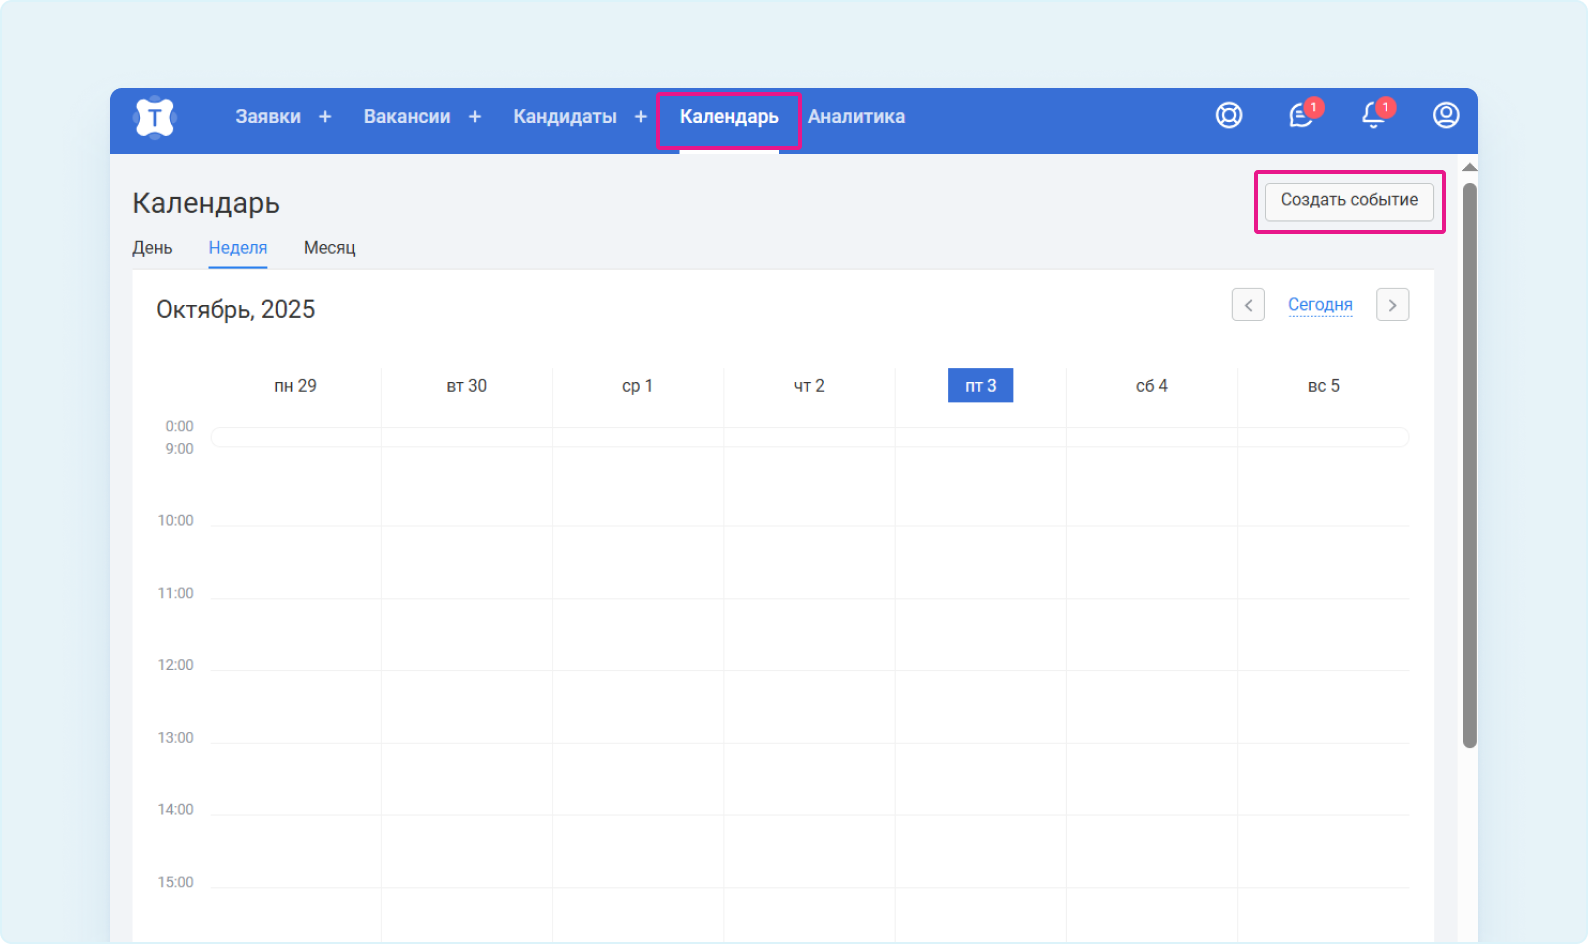Click the Сегодня link
Viewport: 1588px width, 944px height.
click(1320, 305)
